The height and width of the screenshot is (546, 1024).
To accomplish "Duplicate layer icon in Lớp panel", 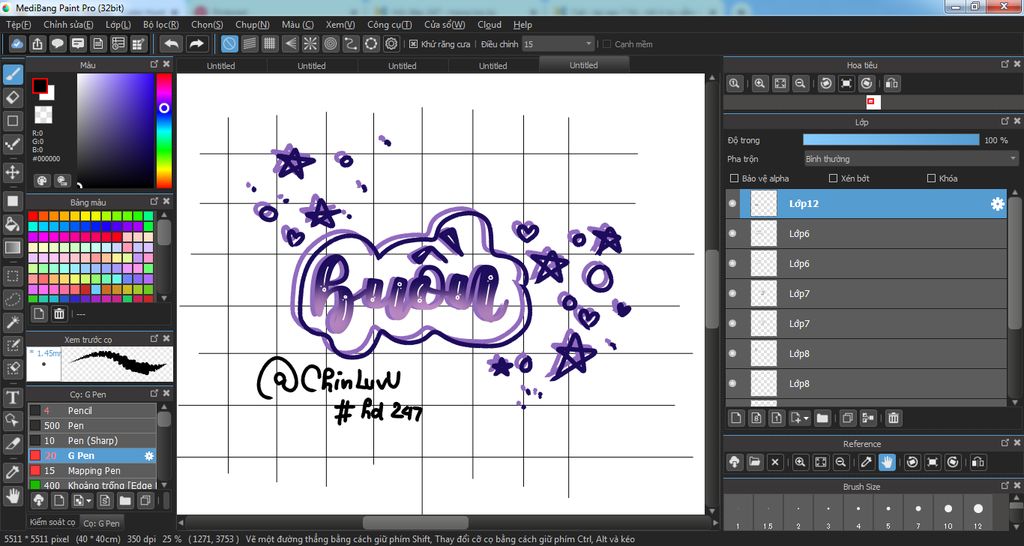I will pyautogui.click(x=847, y=418).
